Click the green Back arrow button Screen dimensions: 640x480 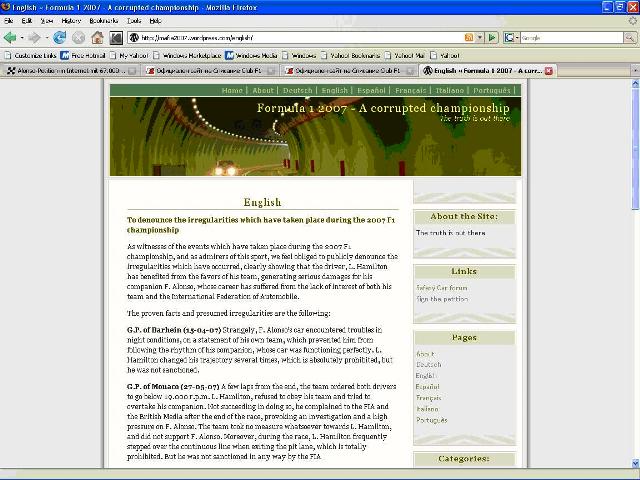point(10,38)
